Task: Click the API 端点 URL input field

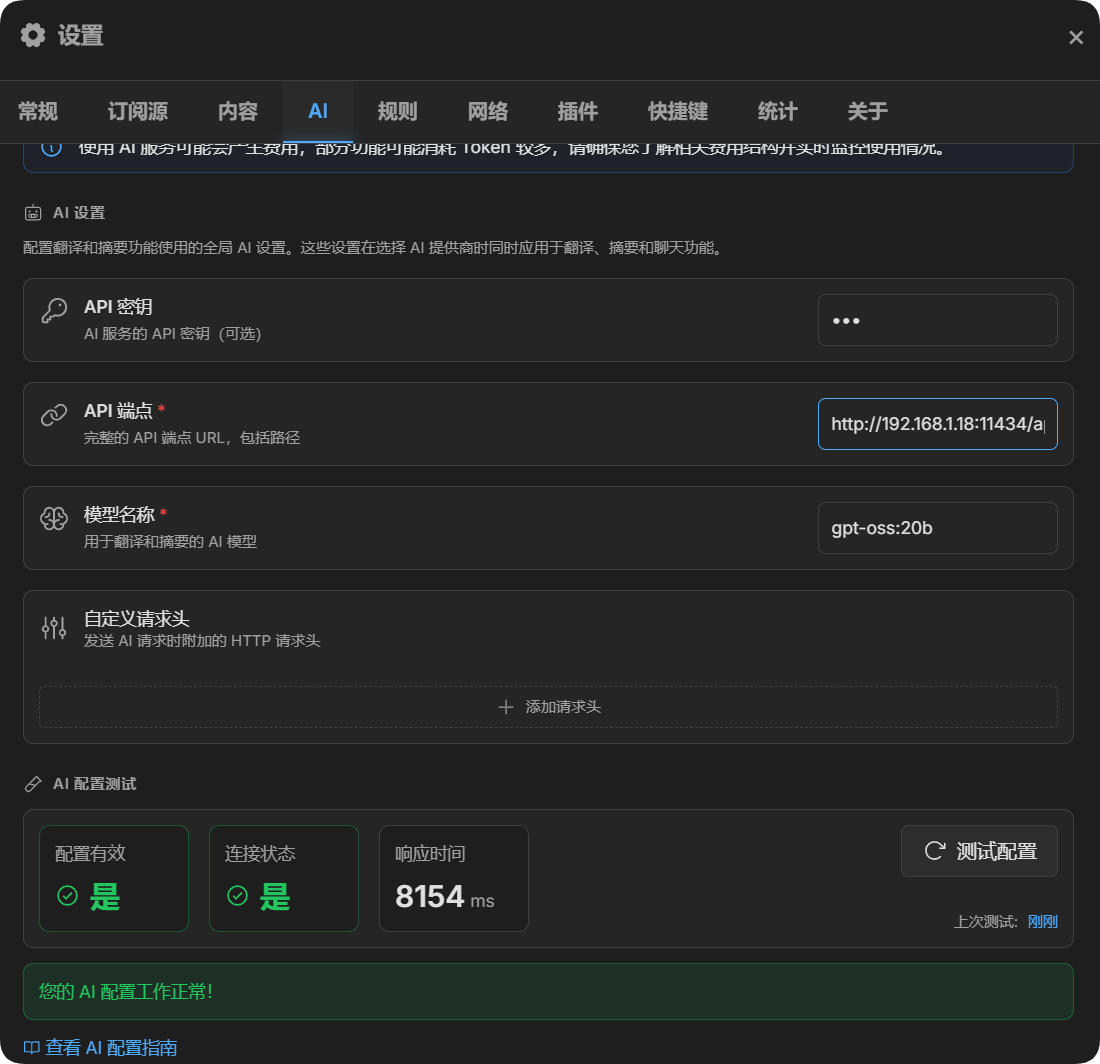Action: 937,423
